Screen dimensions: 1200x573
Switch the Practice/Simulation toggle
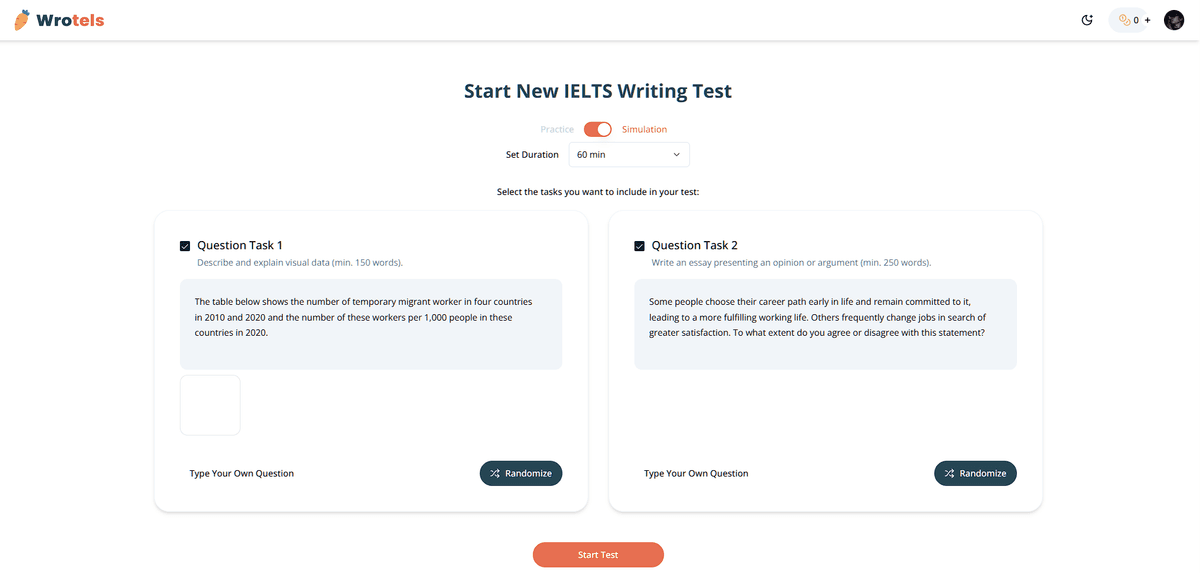(x=597, y=129)
